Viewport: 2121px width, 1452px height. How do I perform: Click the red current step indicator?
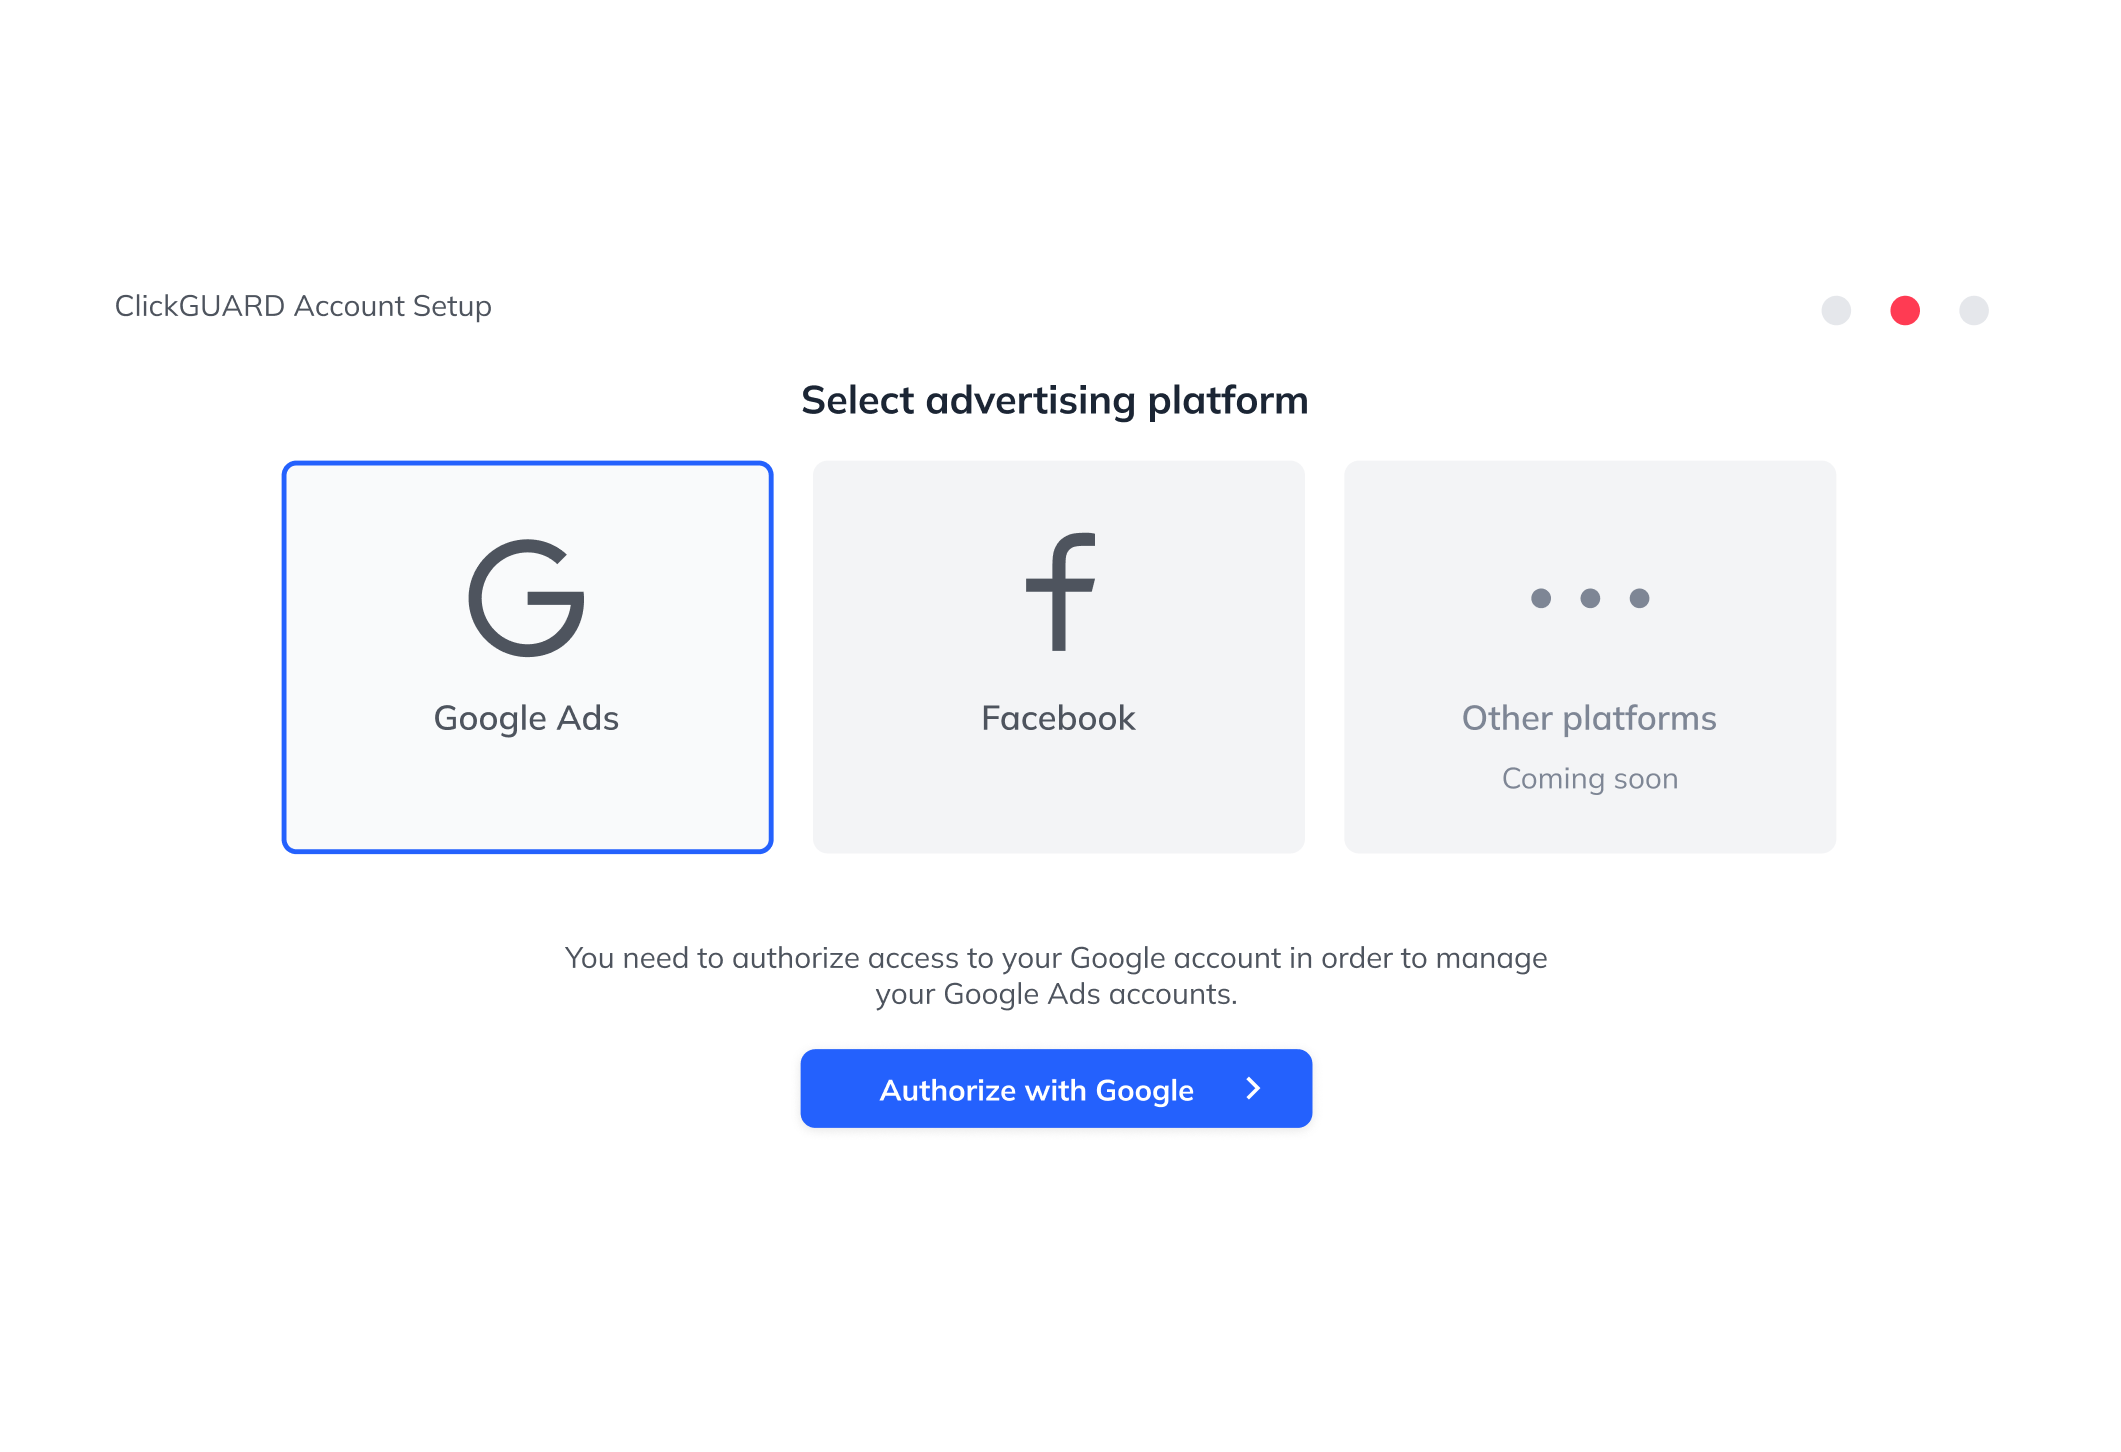(x=1905, y=310)
